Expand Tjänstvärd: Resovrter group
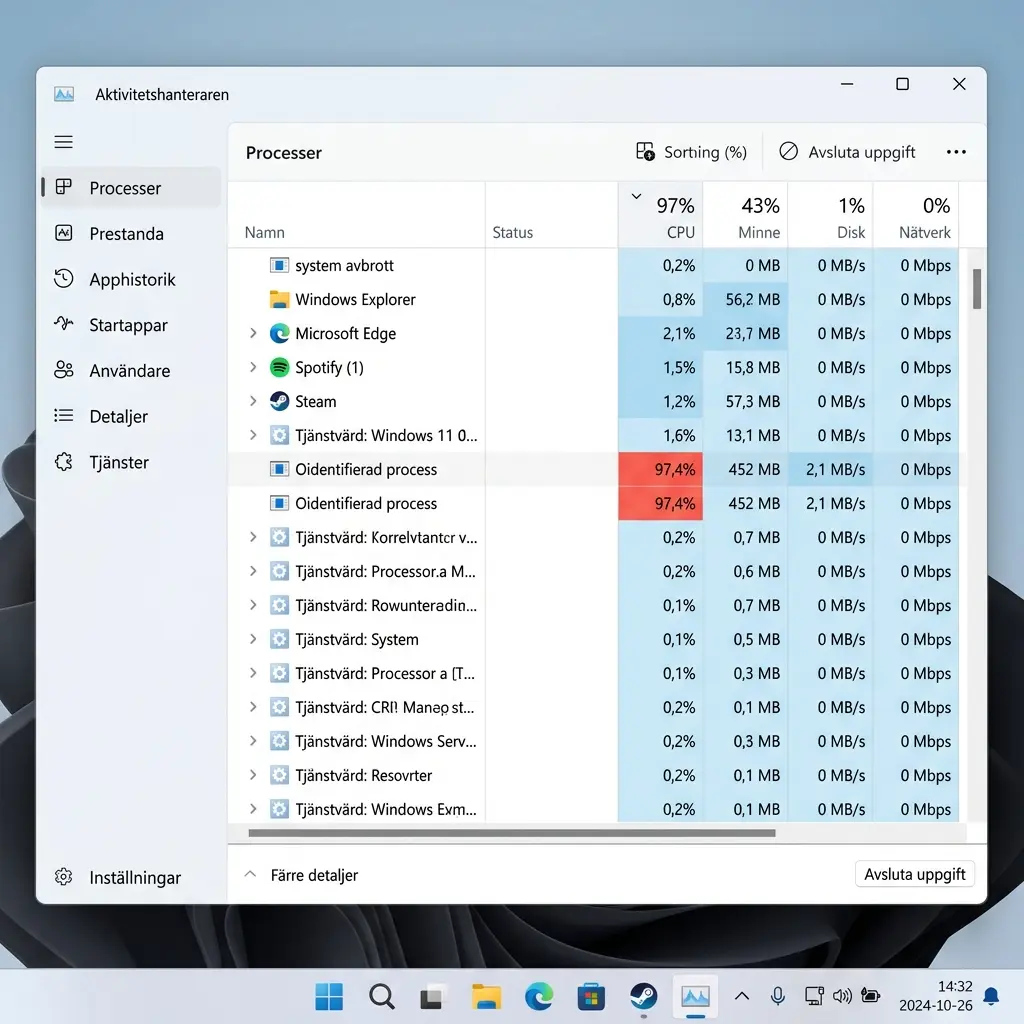This screenshot has width=1024, height=1024. pyautogui.click(x=253, y=775)
